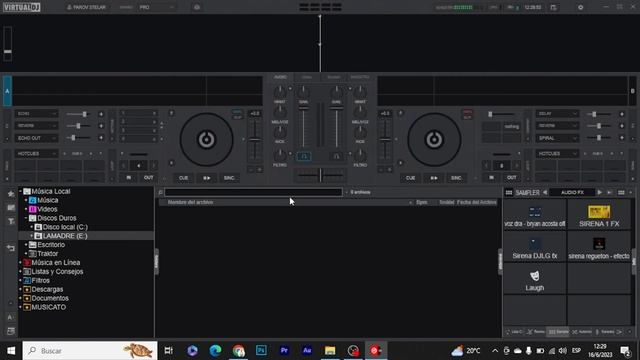Click SINC button on left deck
Viewport: 640px width, 360px height.
[229, 178]
